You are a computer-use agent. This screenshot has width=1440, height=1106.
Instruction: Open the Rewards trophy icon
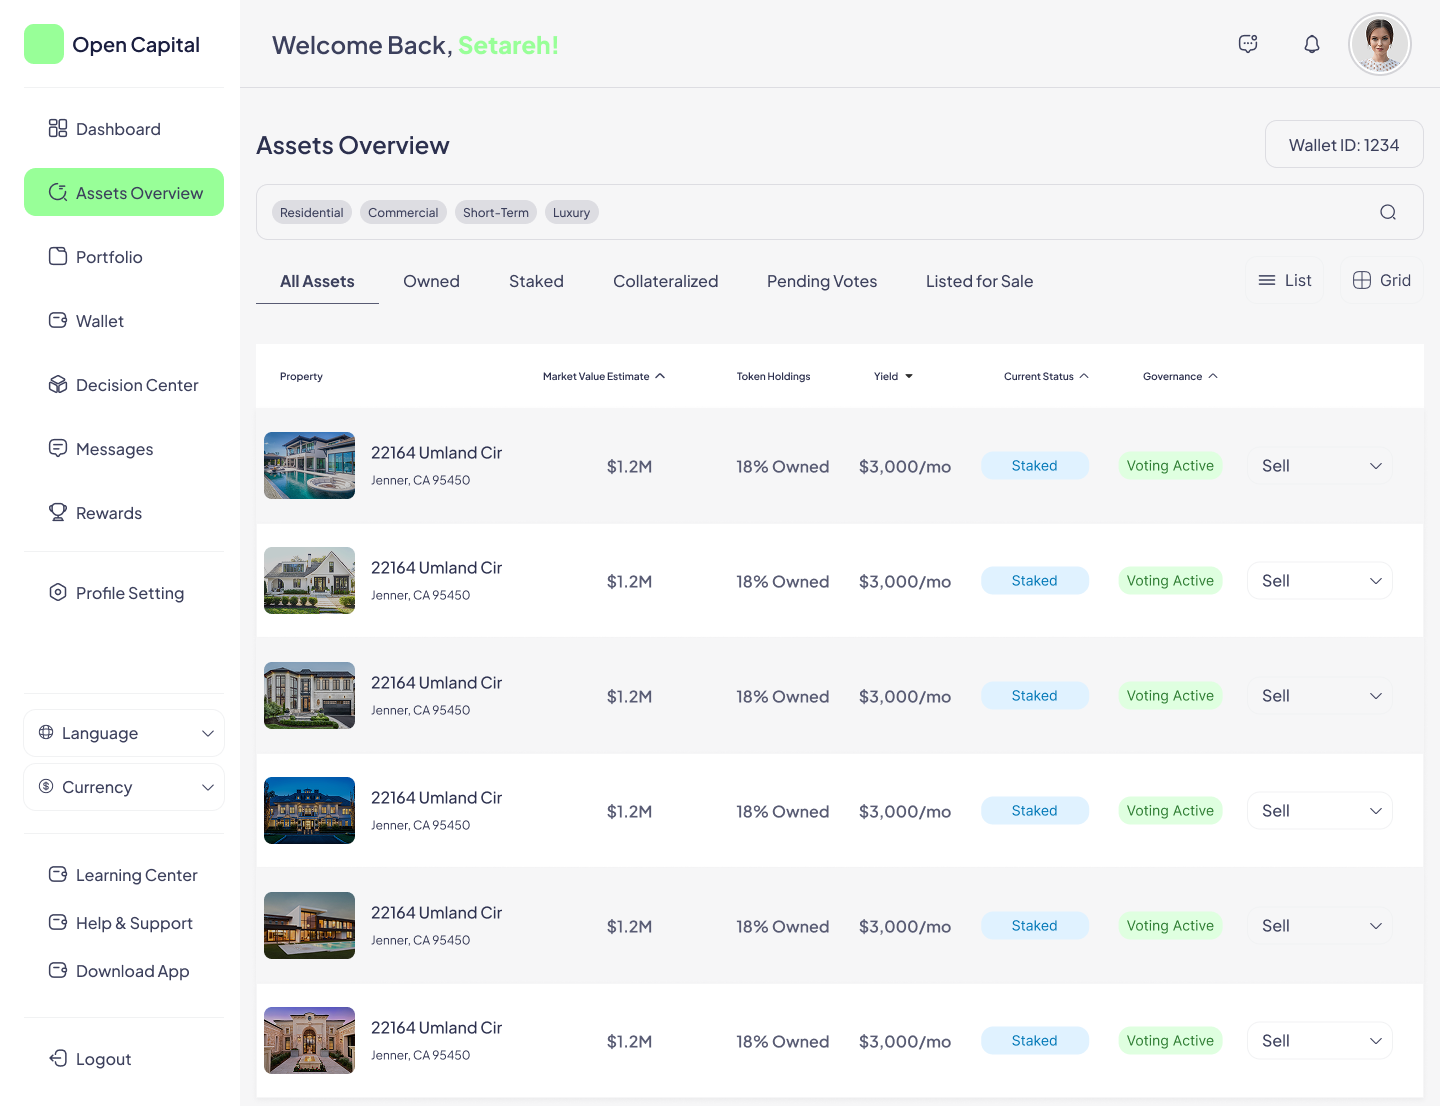(58, 512)
